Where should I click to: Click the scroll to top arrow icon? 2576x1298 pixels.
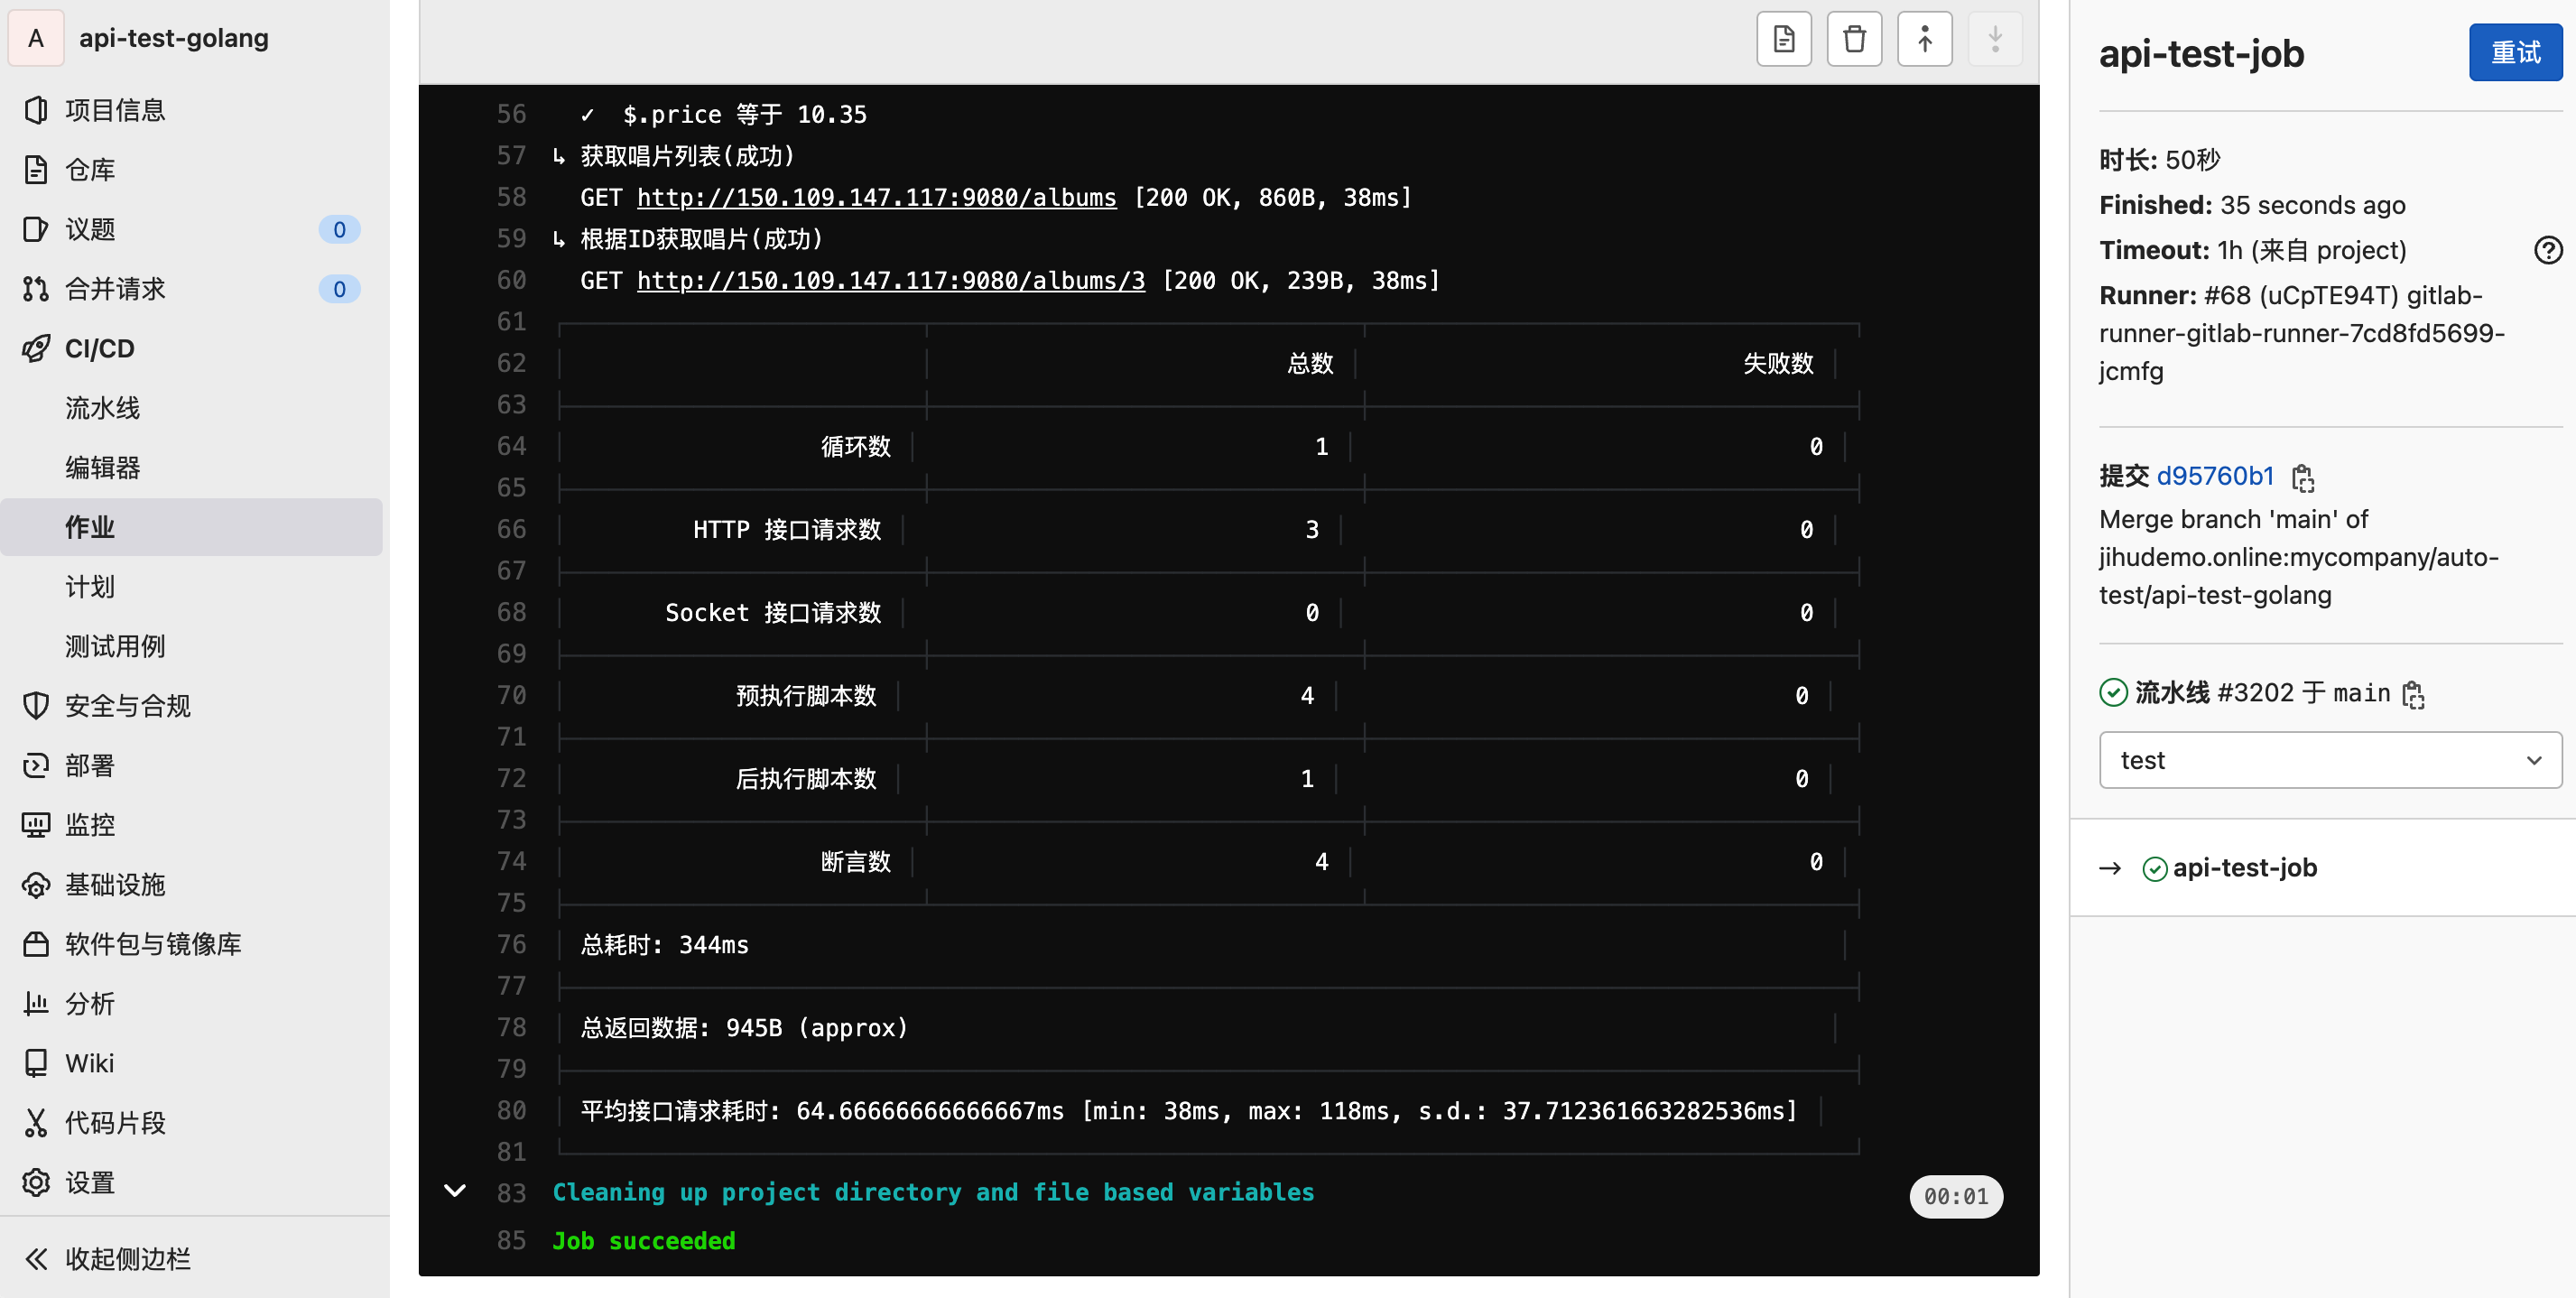pyautogui.click(x=1923, y=39)
